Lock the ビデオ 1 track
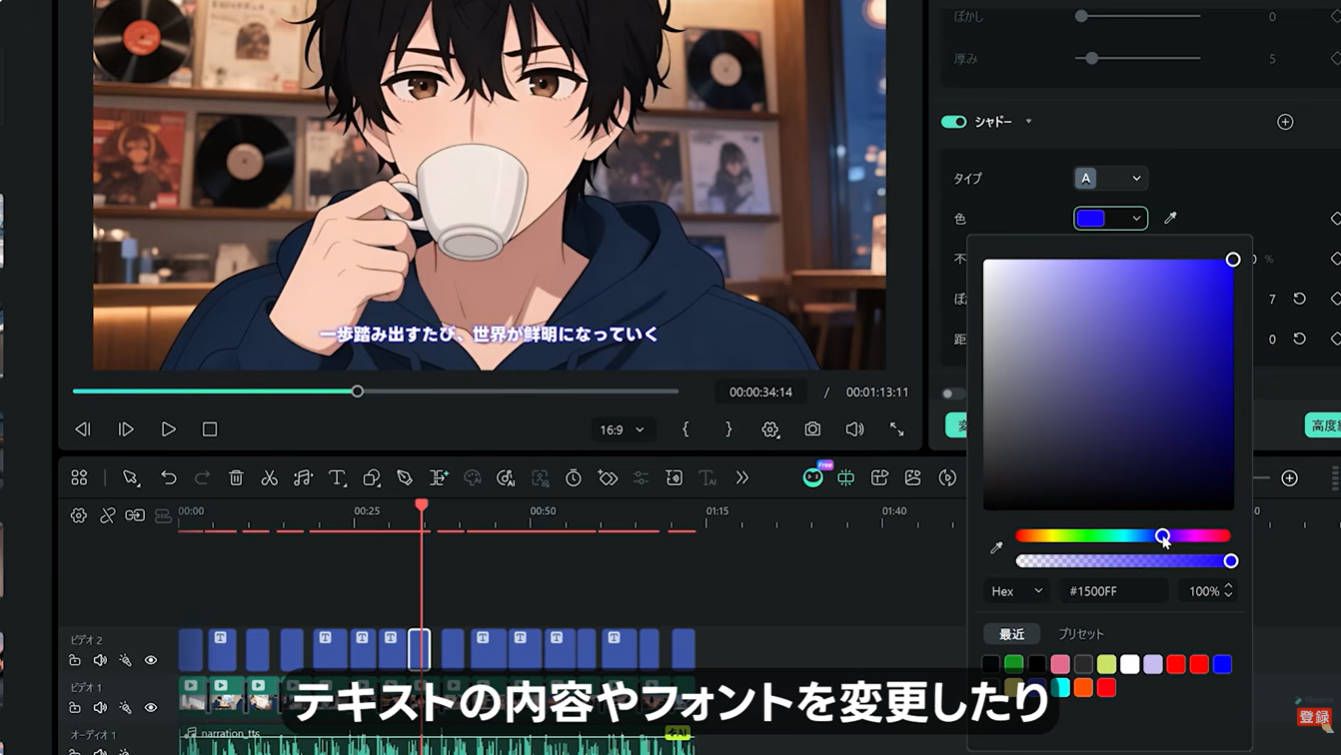 75,708
